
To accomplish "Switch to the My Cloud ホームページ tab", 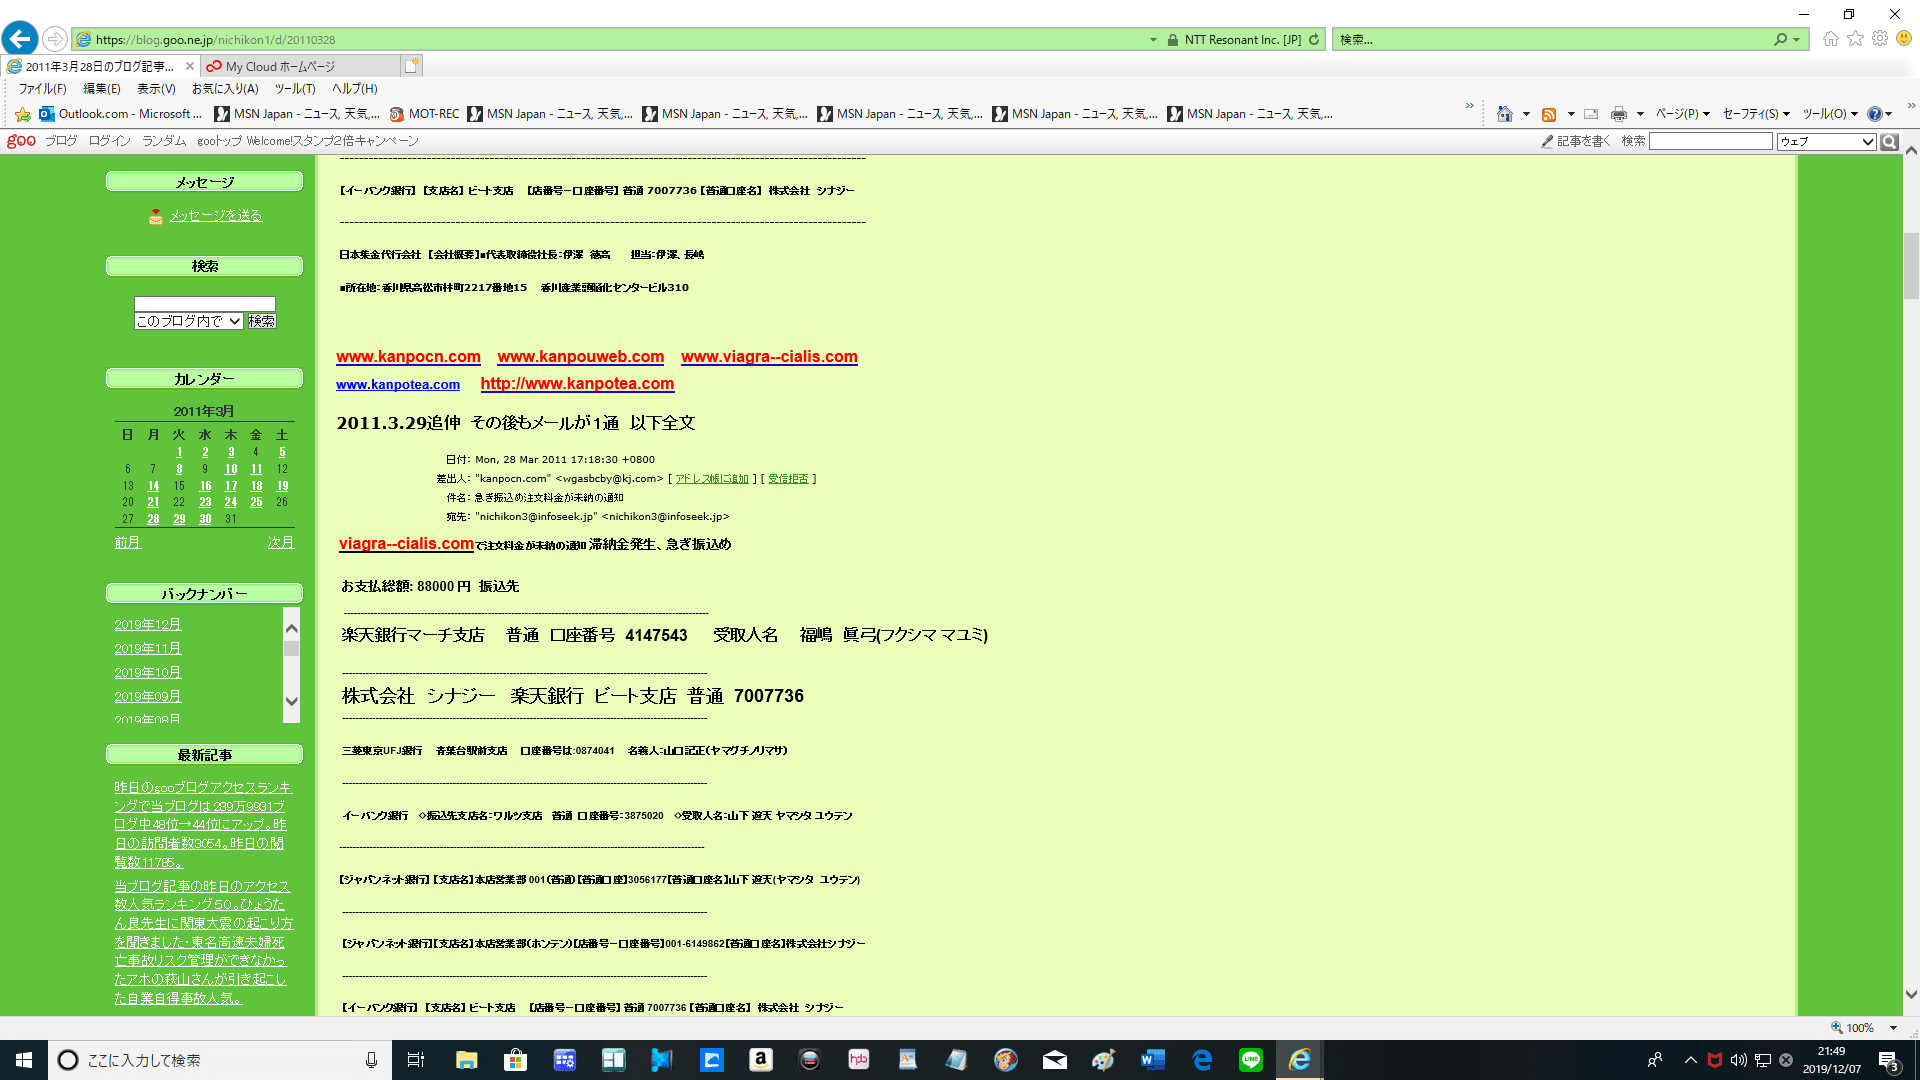I will coord(300,67).
